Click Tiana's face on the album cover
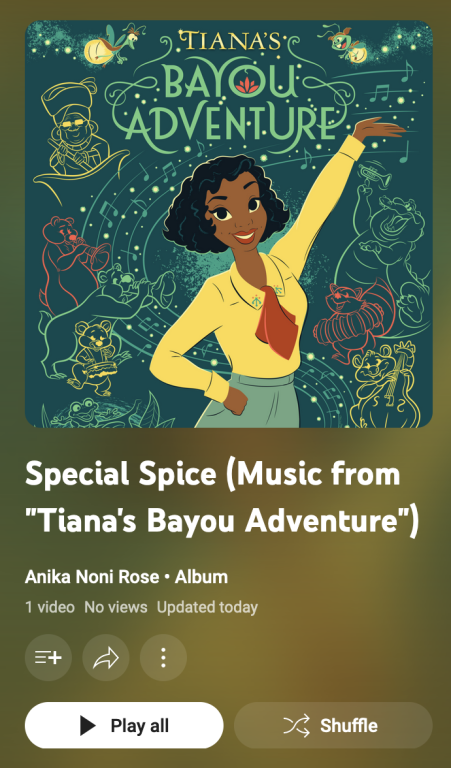 [237, 214]
